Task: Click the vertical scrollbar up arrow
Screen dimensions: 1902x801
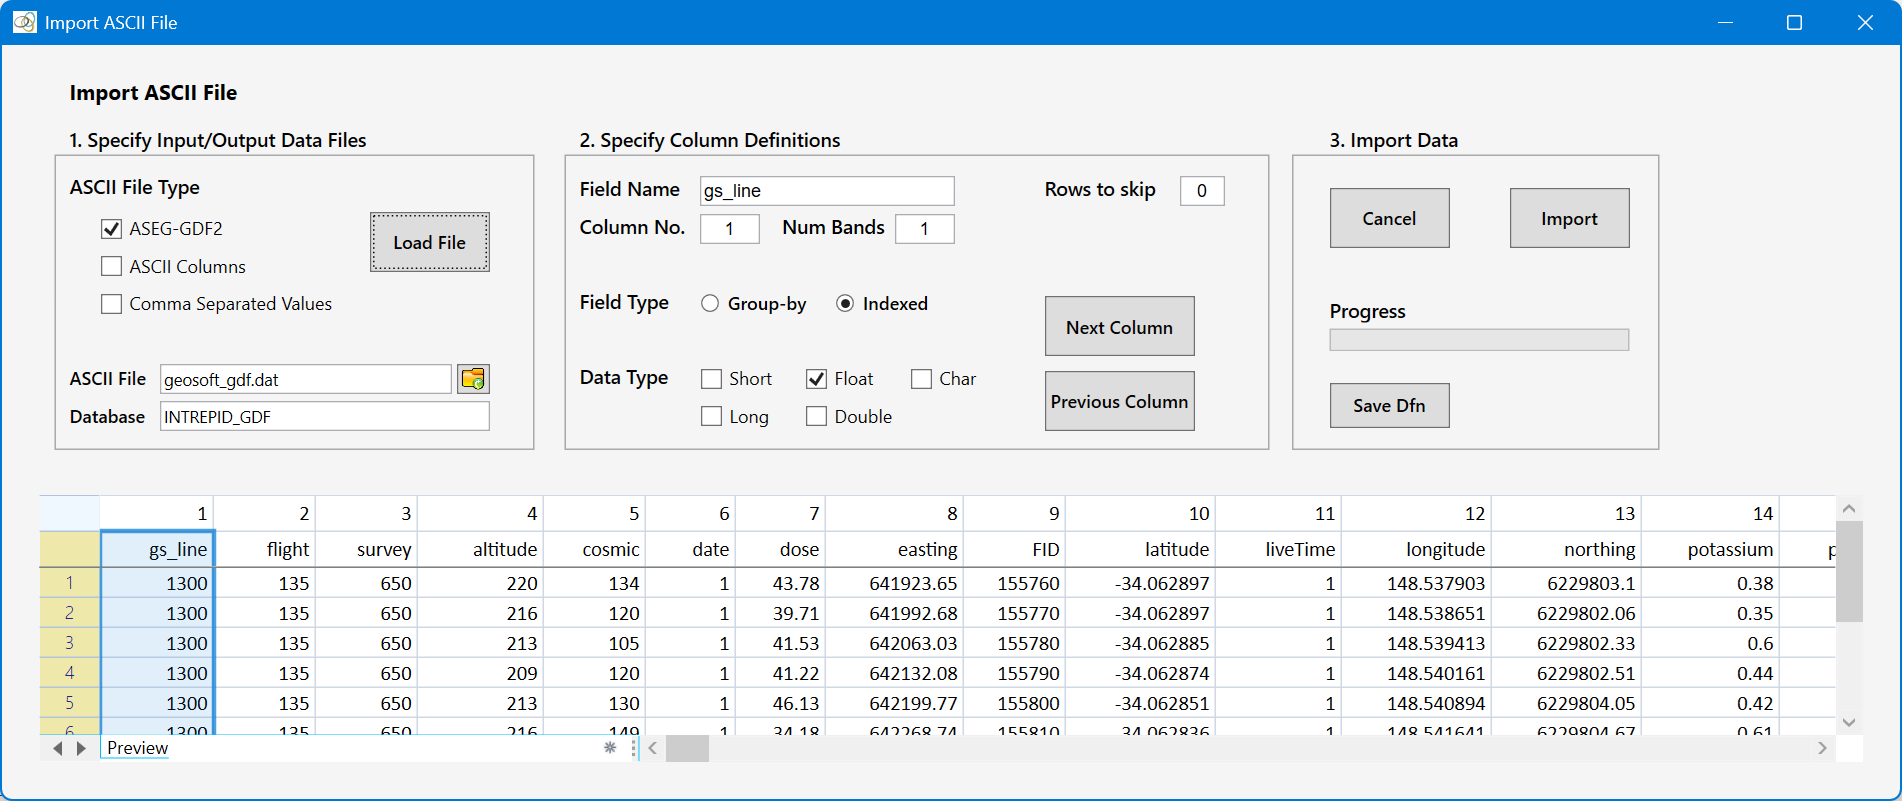Action: [1849, 509]
